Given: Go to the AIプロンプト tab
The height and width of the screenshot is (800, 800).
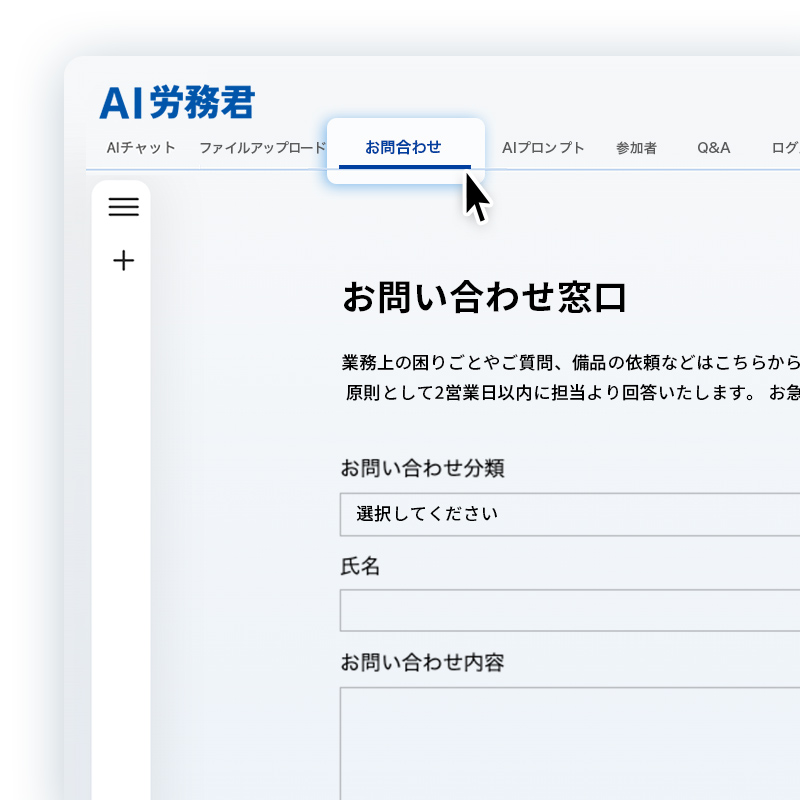Looking at the screenshot, I should pyautogui.click(x=543, y=148).
